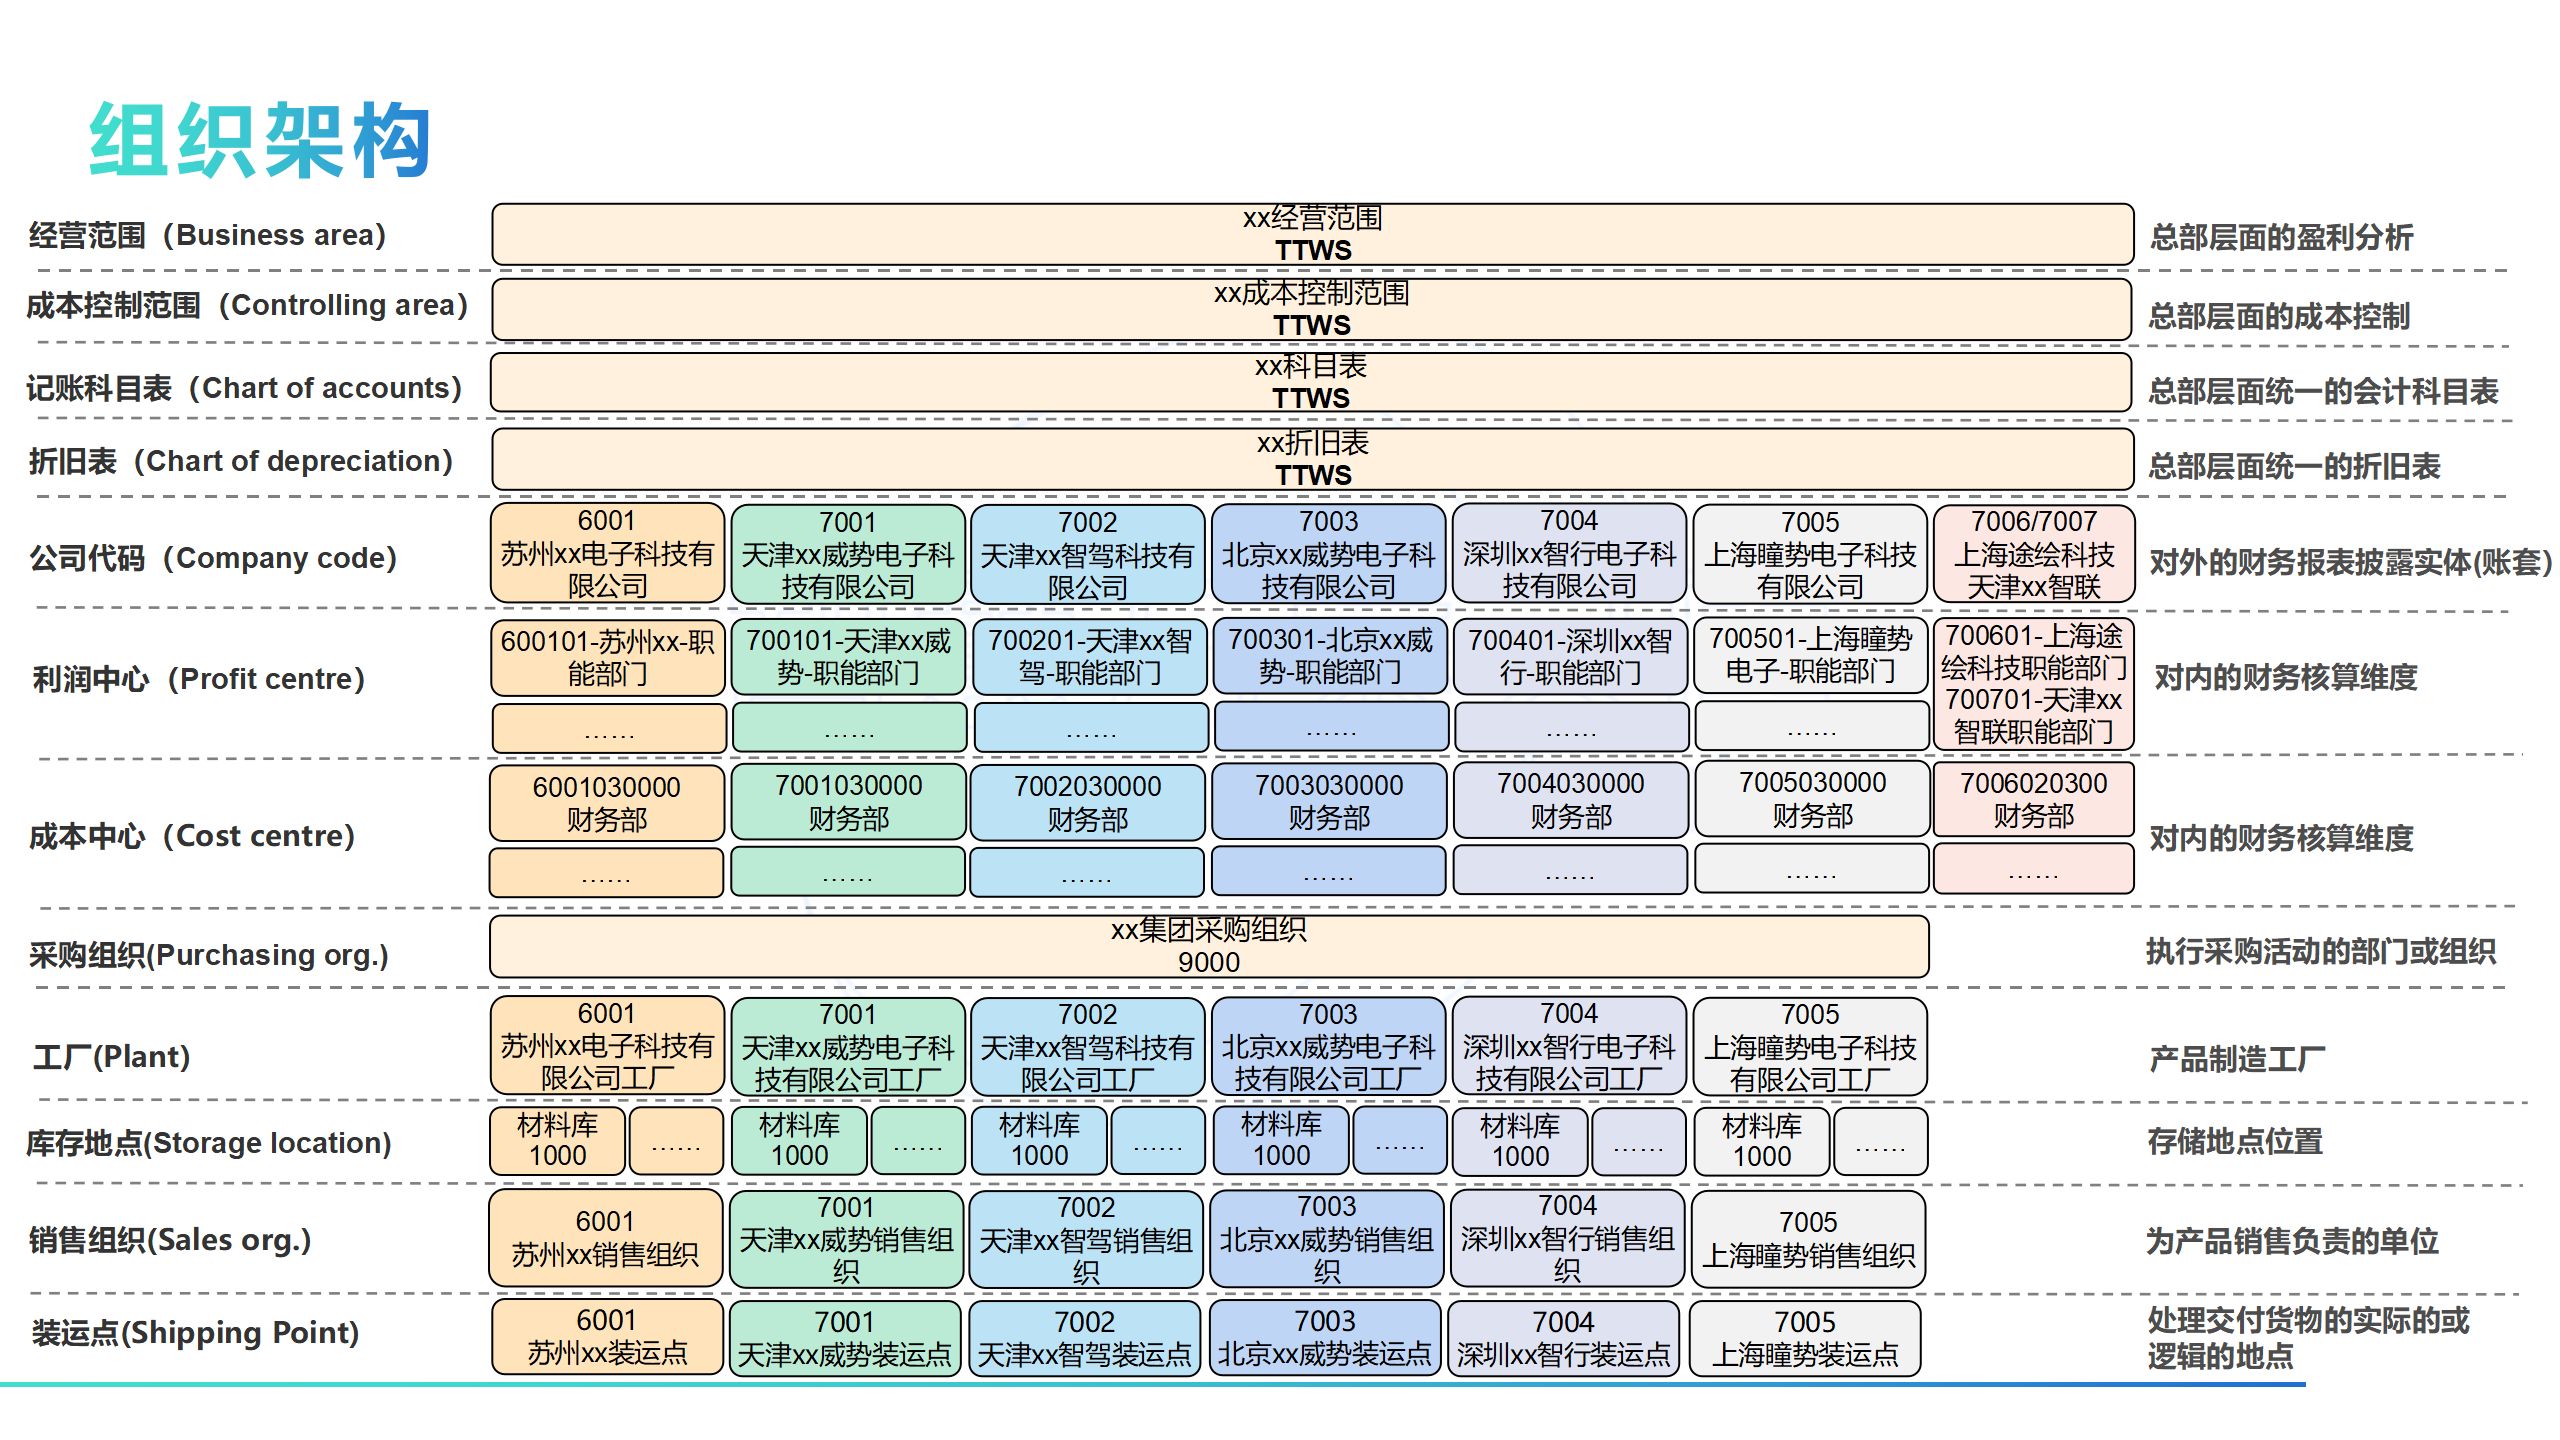The image size is (2560, 1440).
Task: Select company code 6001 苏州xx电子科技 box
Action: [x=607, y=554]
